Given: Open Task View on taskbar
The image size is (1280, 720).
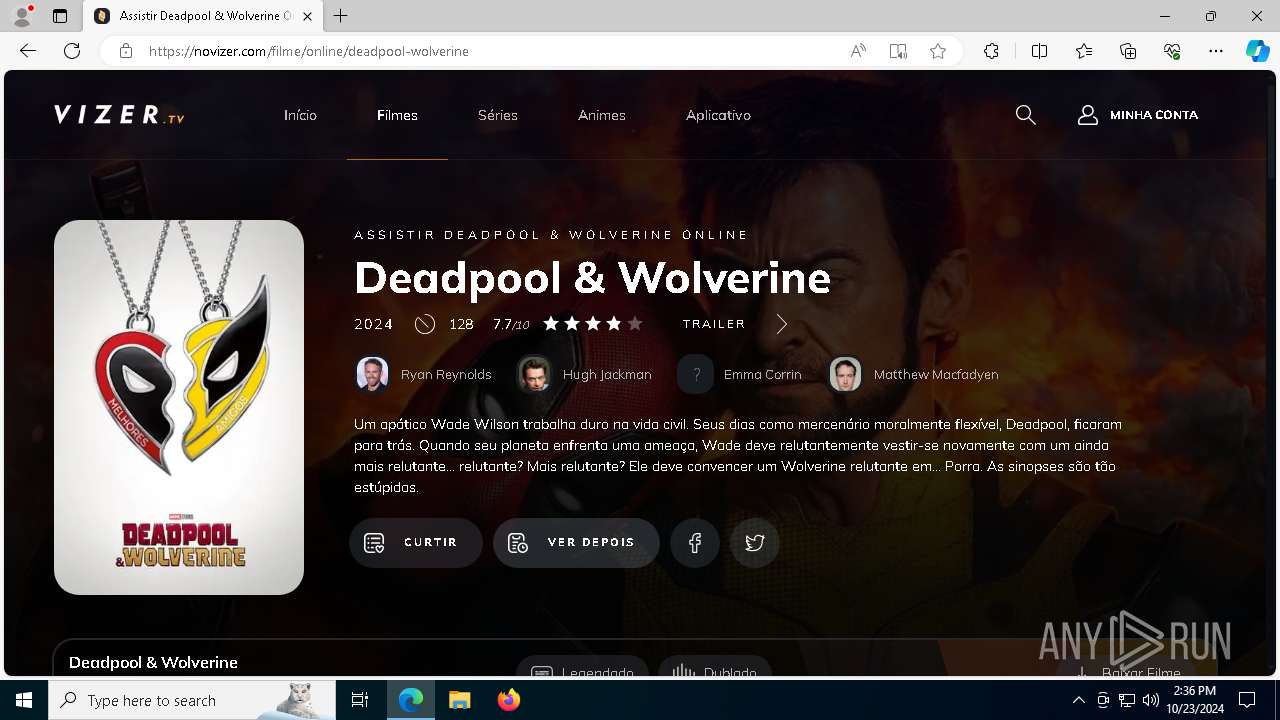Looking at the screenshot, I should (360, 700).
